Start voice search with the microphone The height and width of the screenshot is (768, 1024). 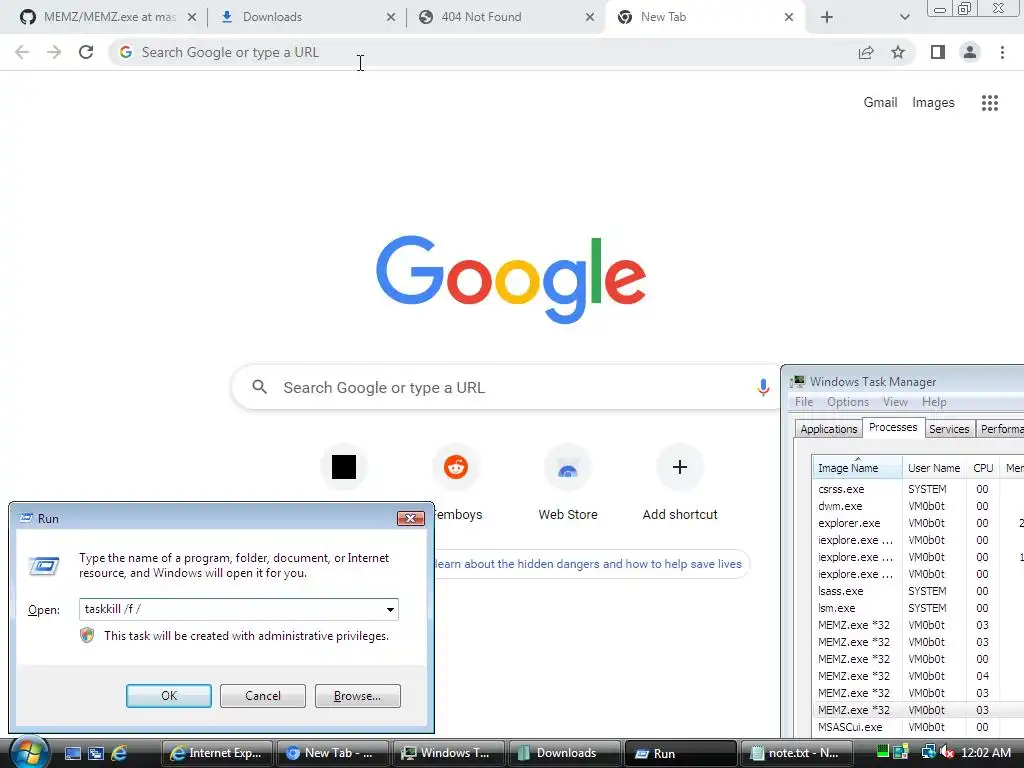(x=763, y=387)
